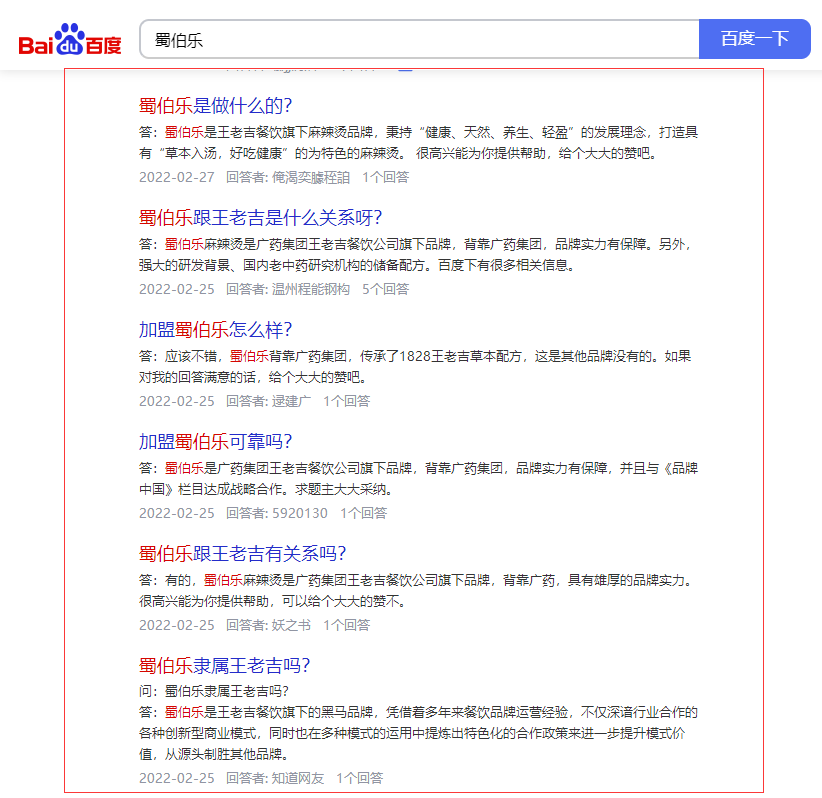Open result 加盟蜀伯乐可靠吗?

(x=215, y=442)
